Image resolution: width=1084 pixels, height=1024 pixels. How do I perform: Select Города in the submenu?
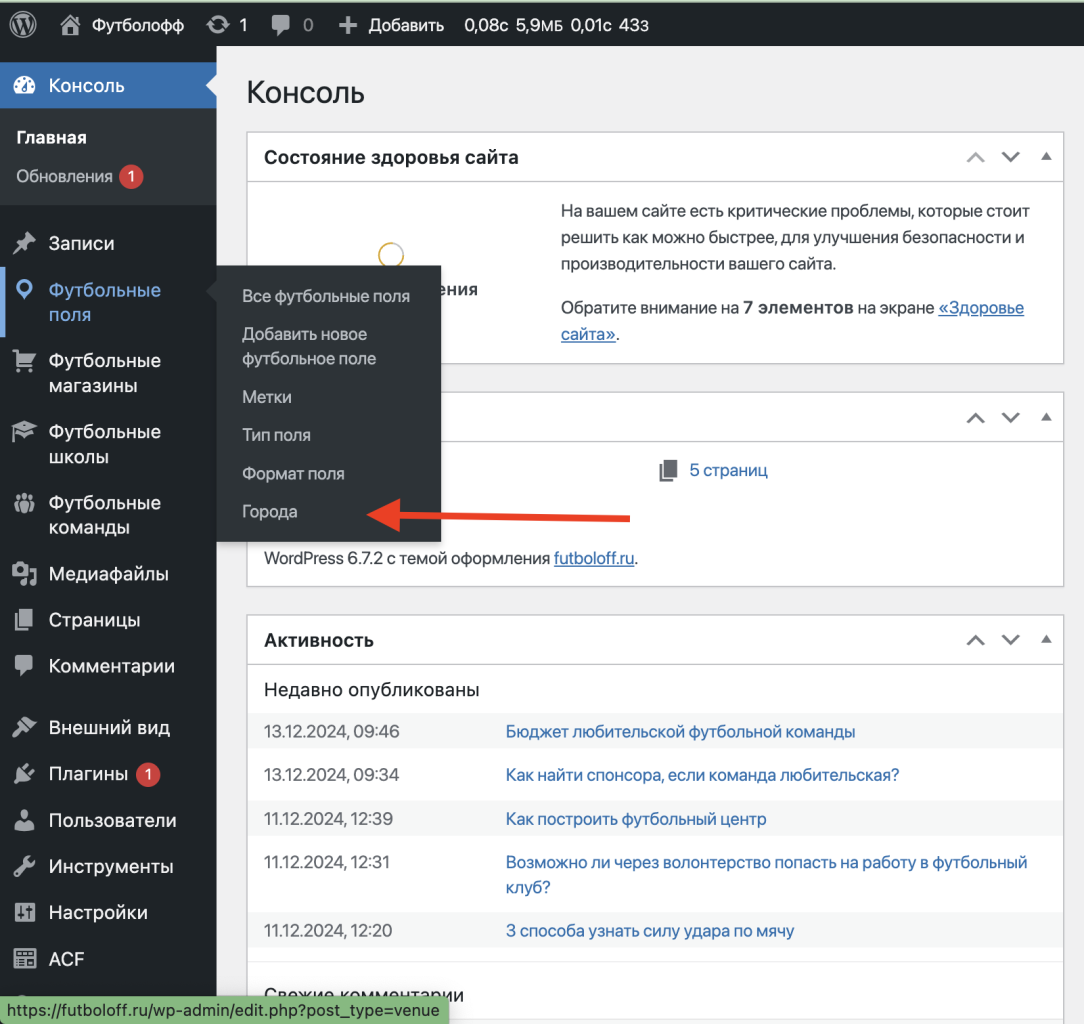pos(270,512)
